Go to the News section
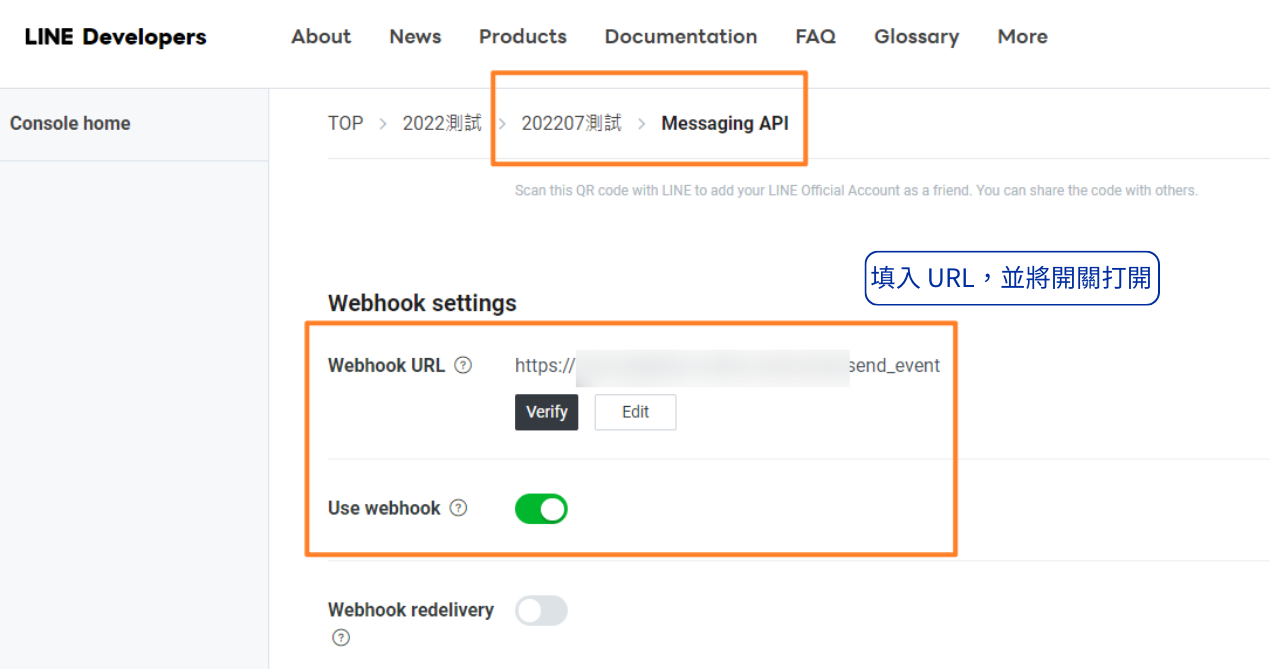Viewport: 1270px width, 670px height. 415,37
